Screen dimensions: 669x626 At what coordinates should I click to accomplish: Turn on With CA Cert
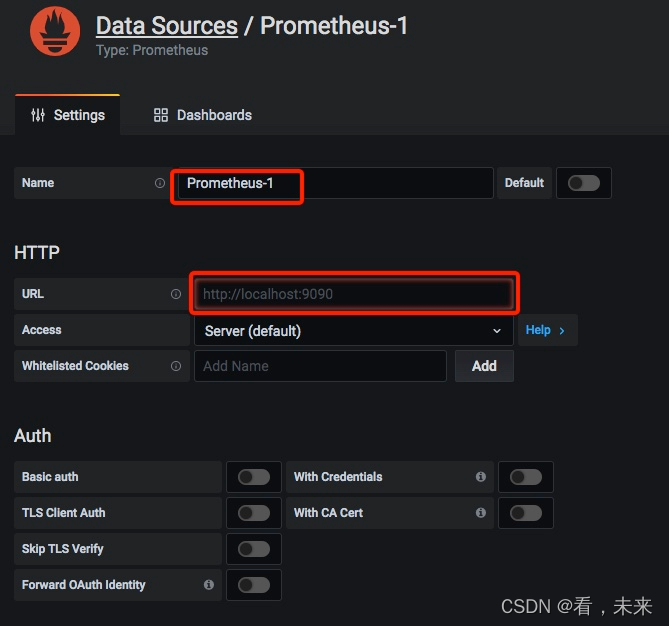click(x=526, y=512)
